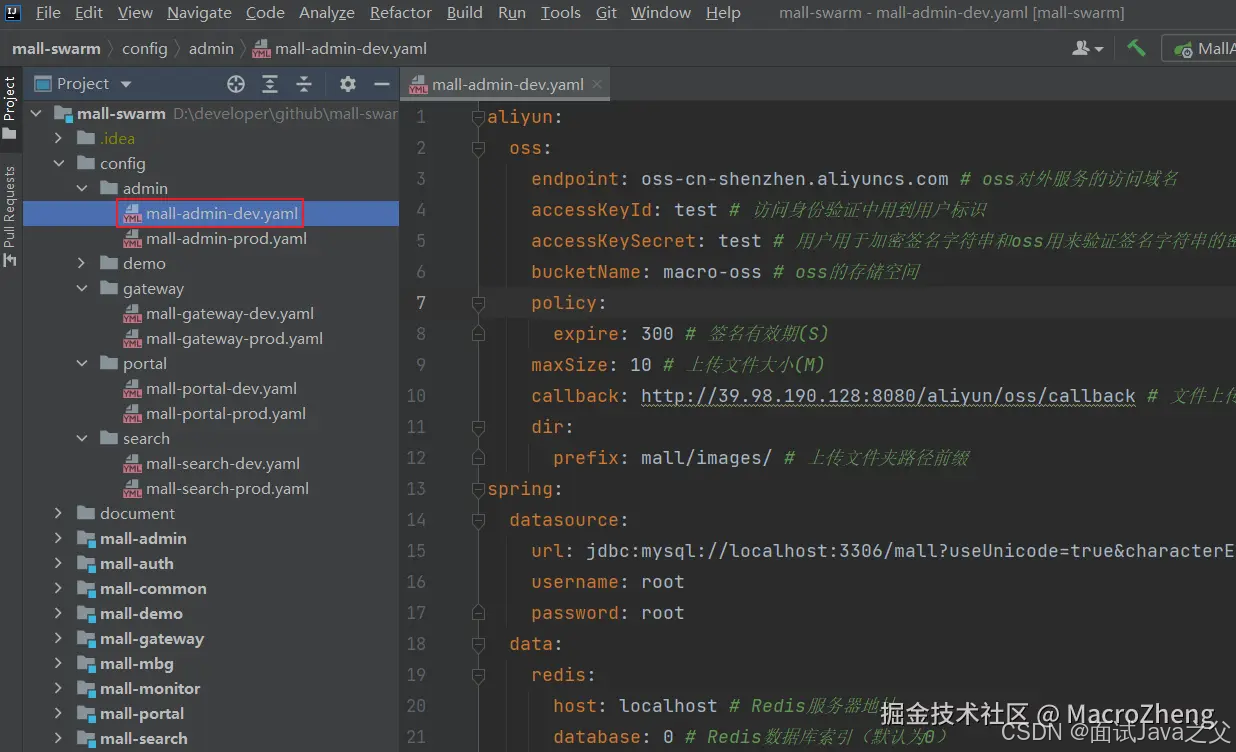
Task: Click the fold toggle beside datasource line
Action: (x=478, y=520)
